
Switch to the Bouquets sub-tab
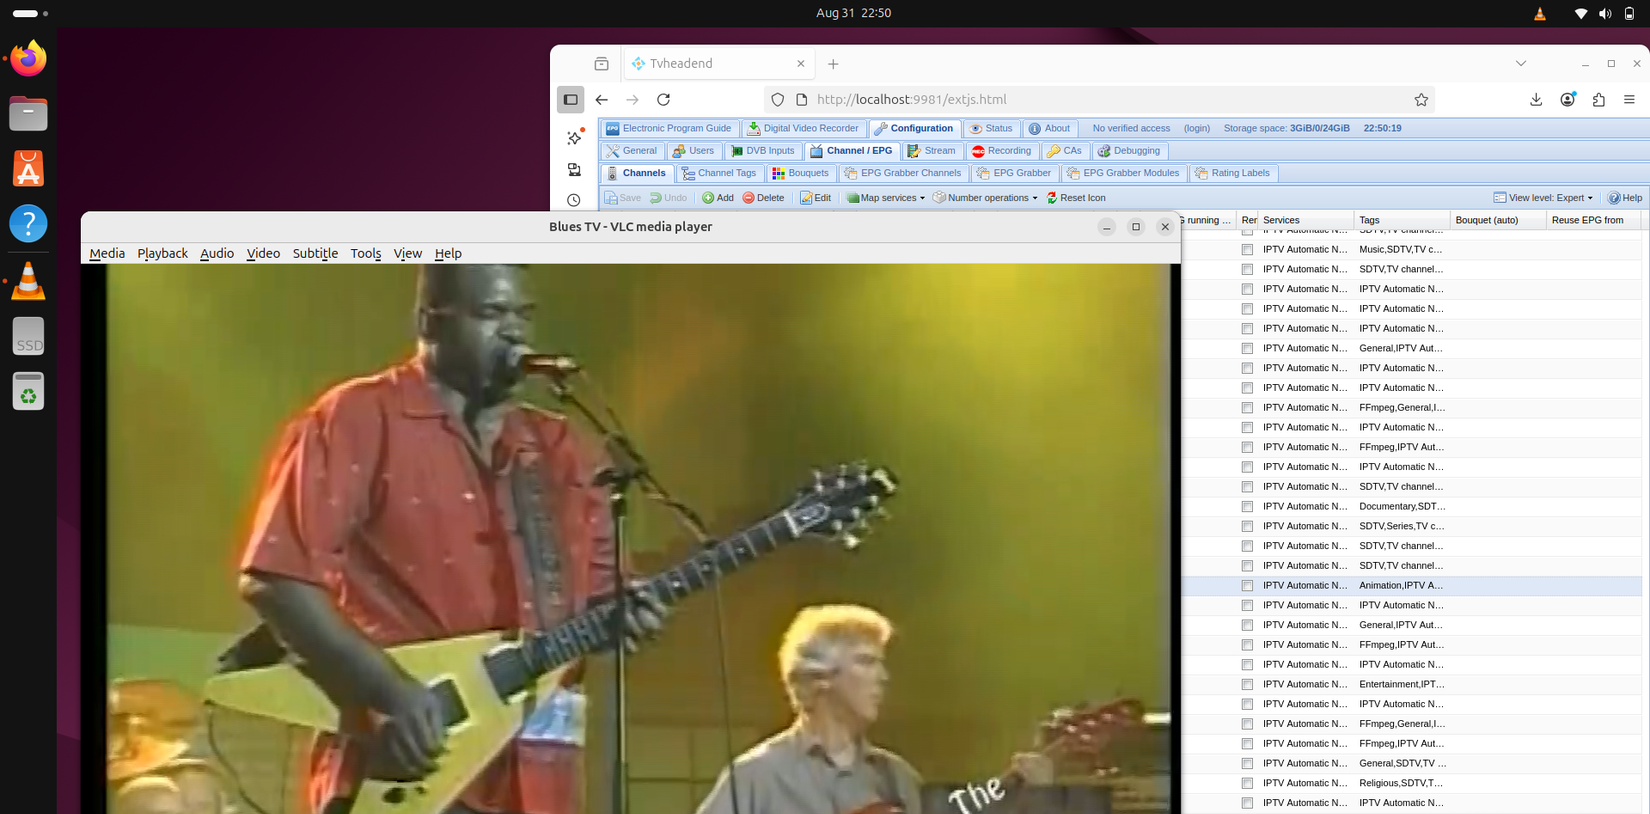[800, 173]
